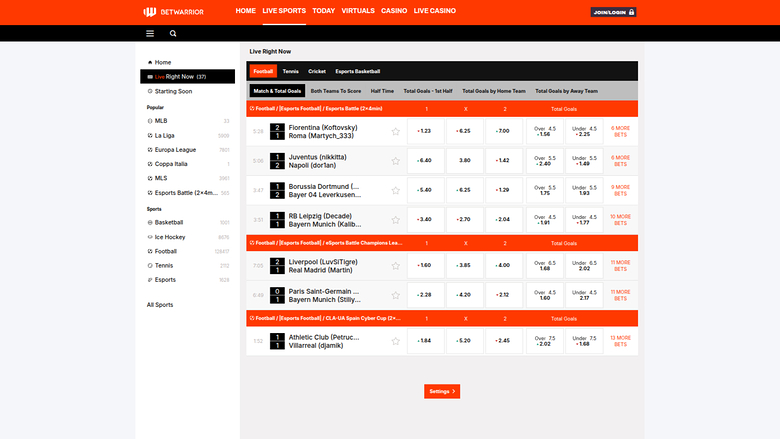
Task: Click the MLS icon in sidebar
Action: [x=150, y=178]
